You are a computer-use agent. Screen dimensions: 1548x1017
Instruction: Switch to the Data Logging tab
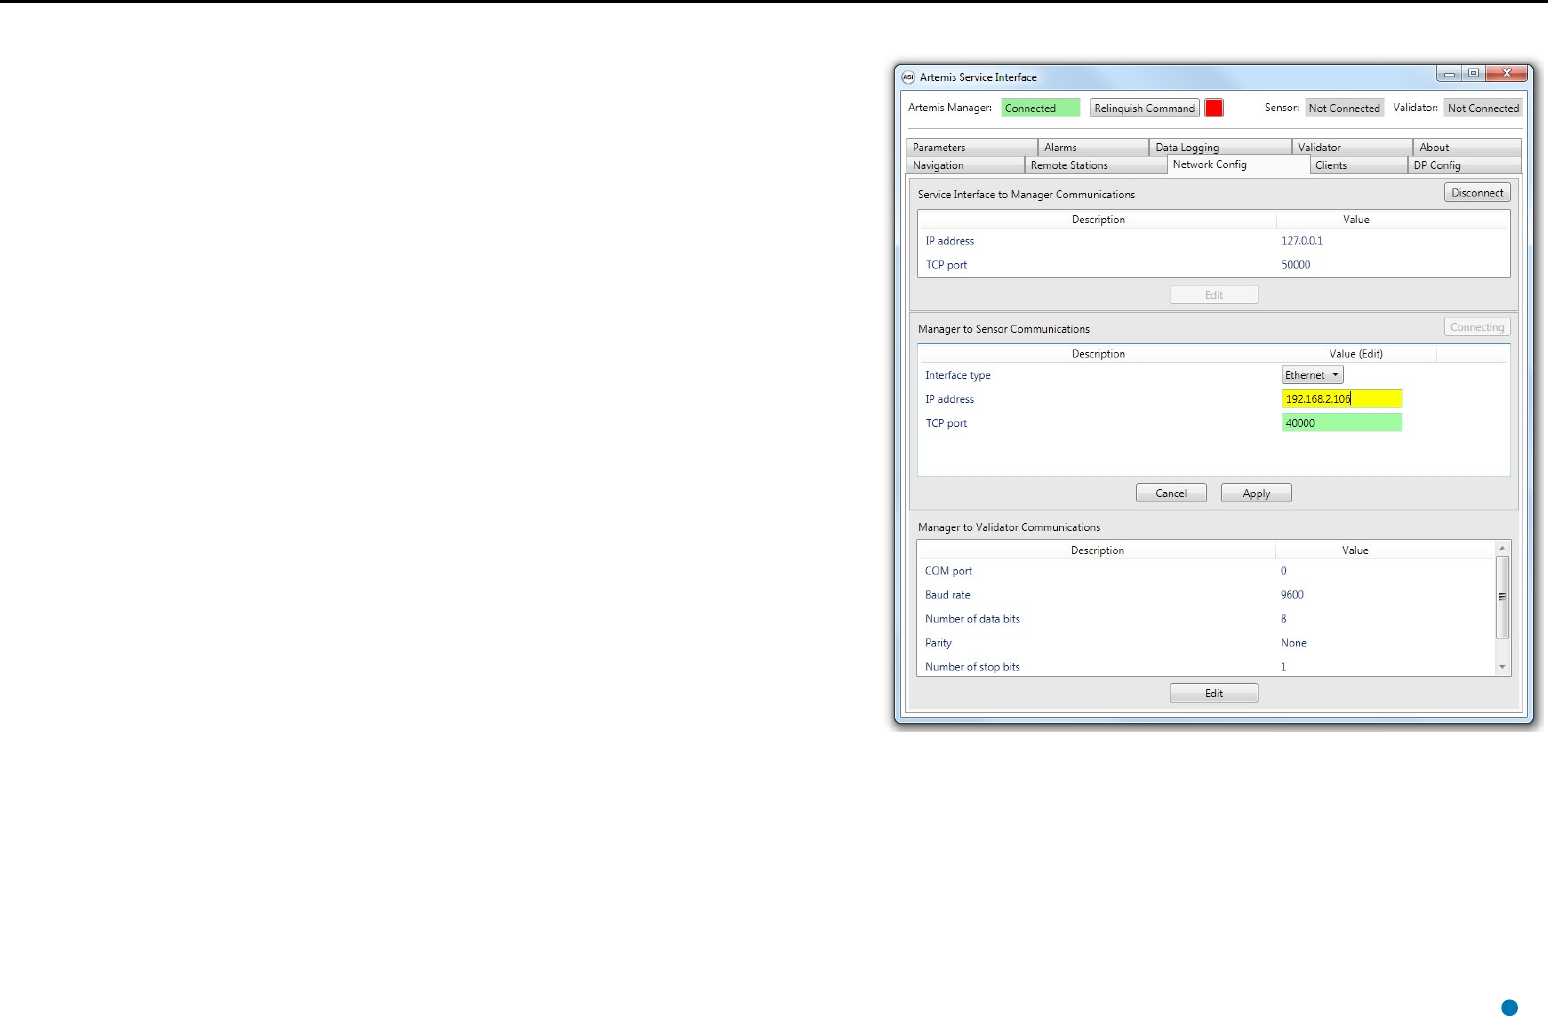(x=1221, y=147)
